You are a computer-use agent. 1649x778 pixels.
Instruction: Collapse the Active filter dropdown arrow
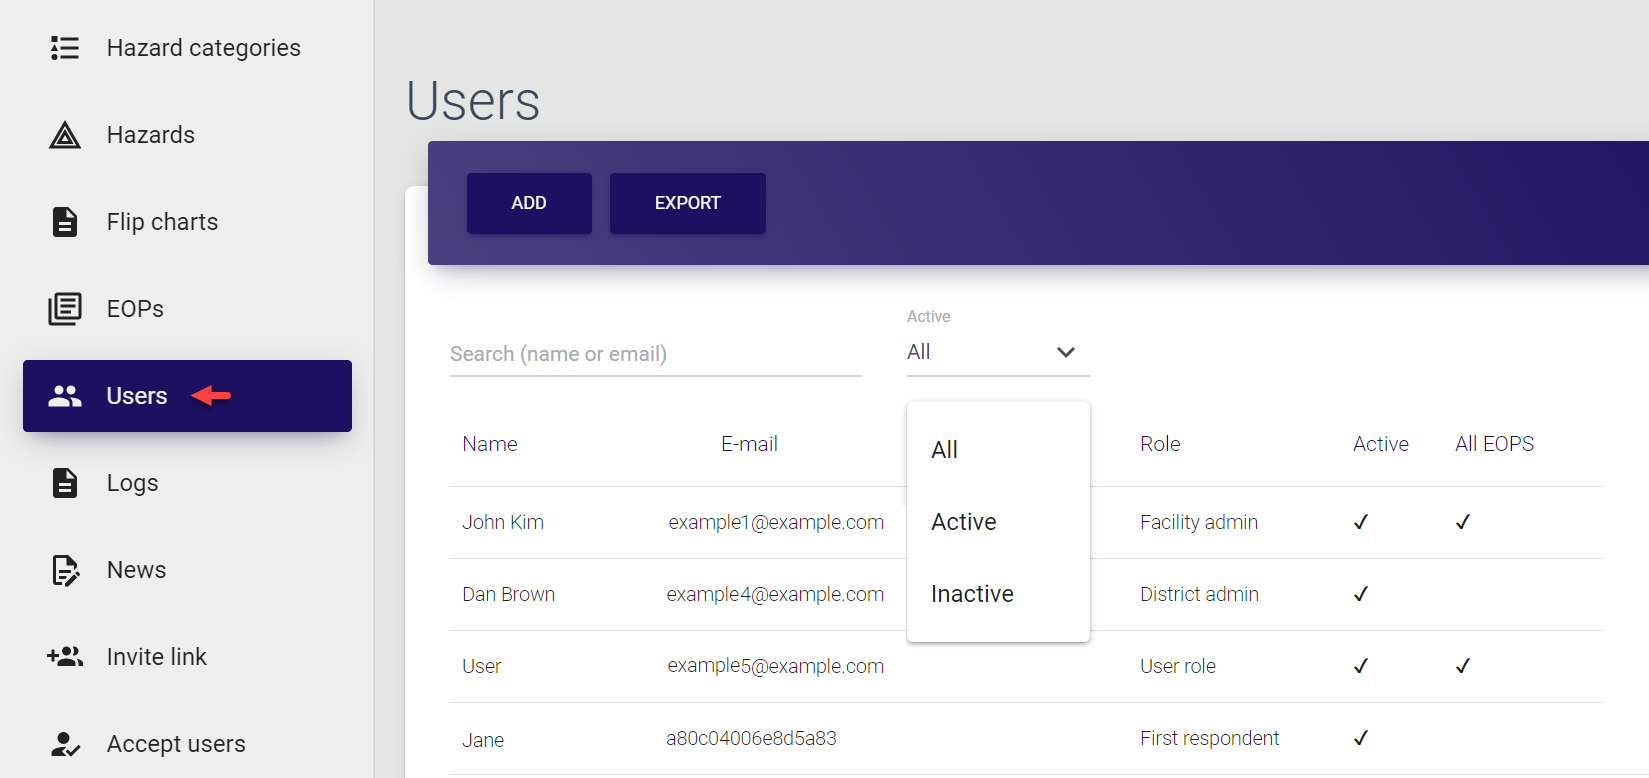point(1065,352)
